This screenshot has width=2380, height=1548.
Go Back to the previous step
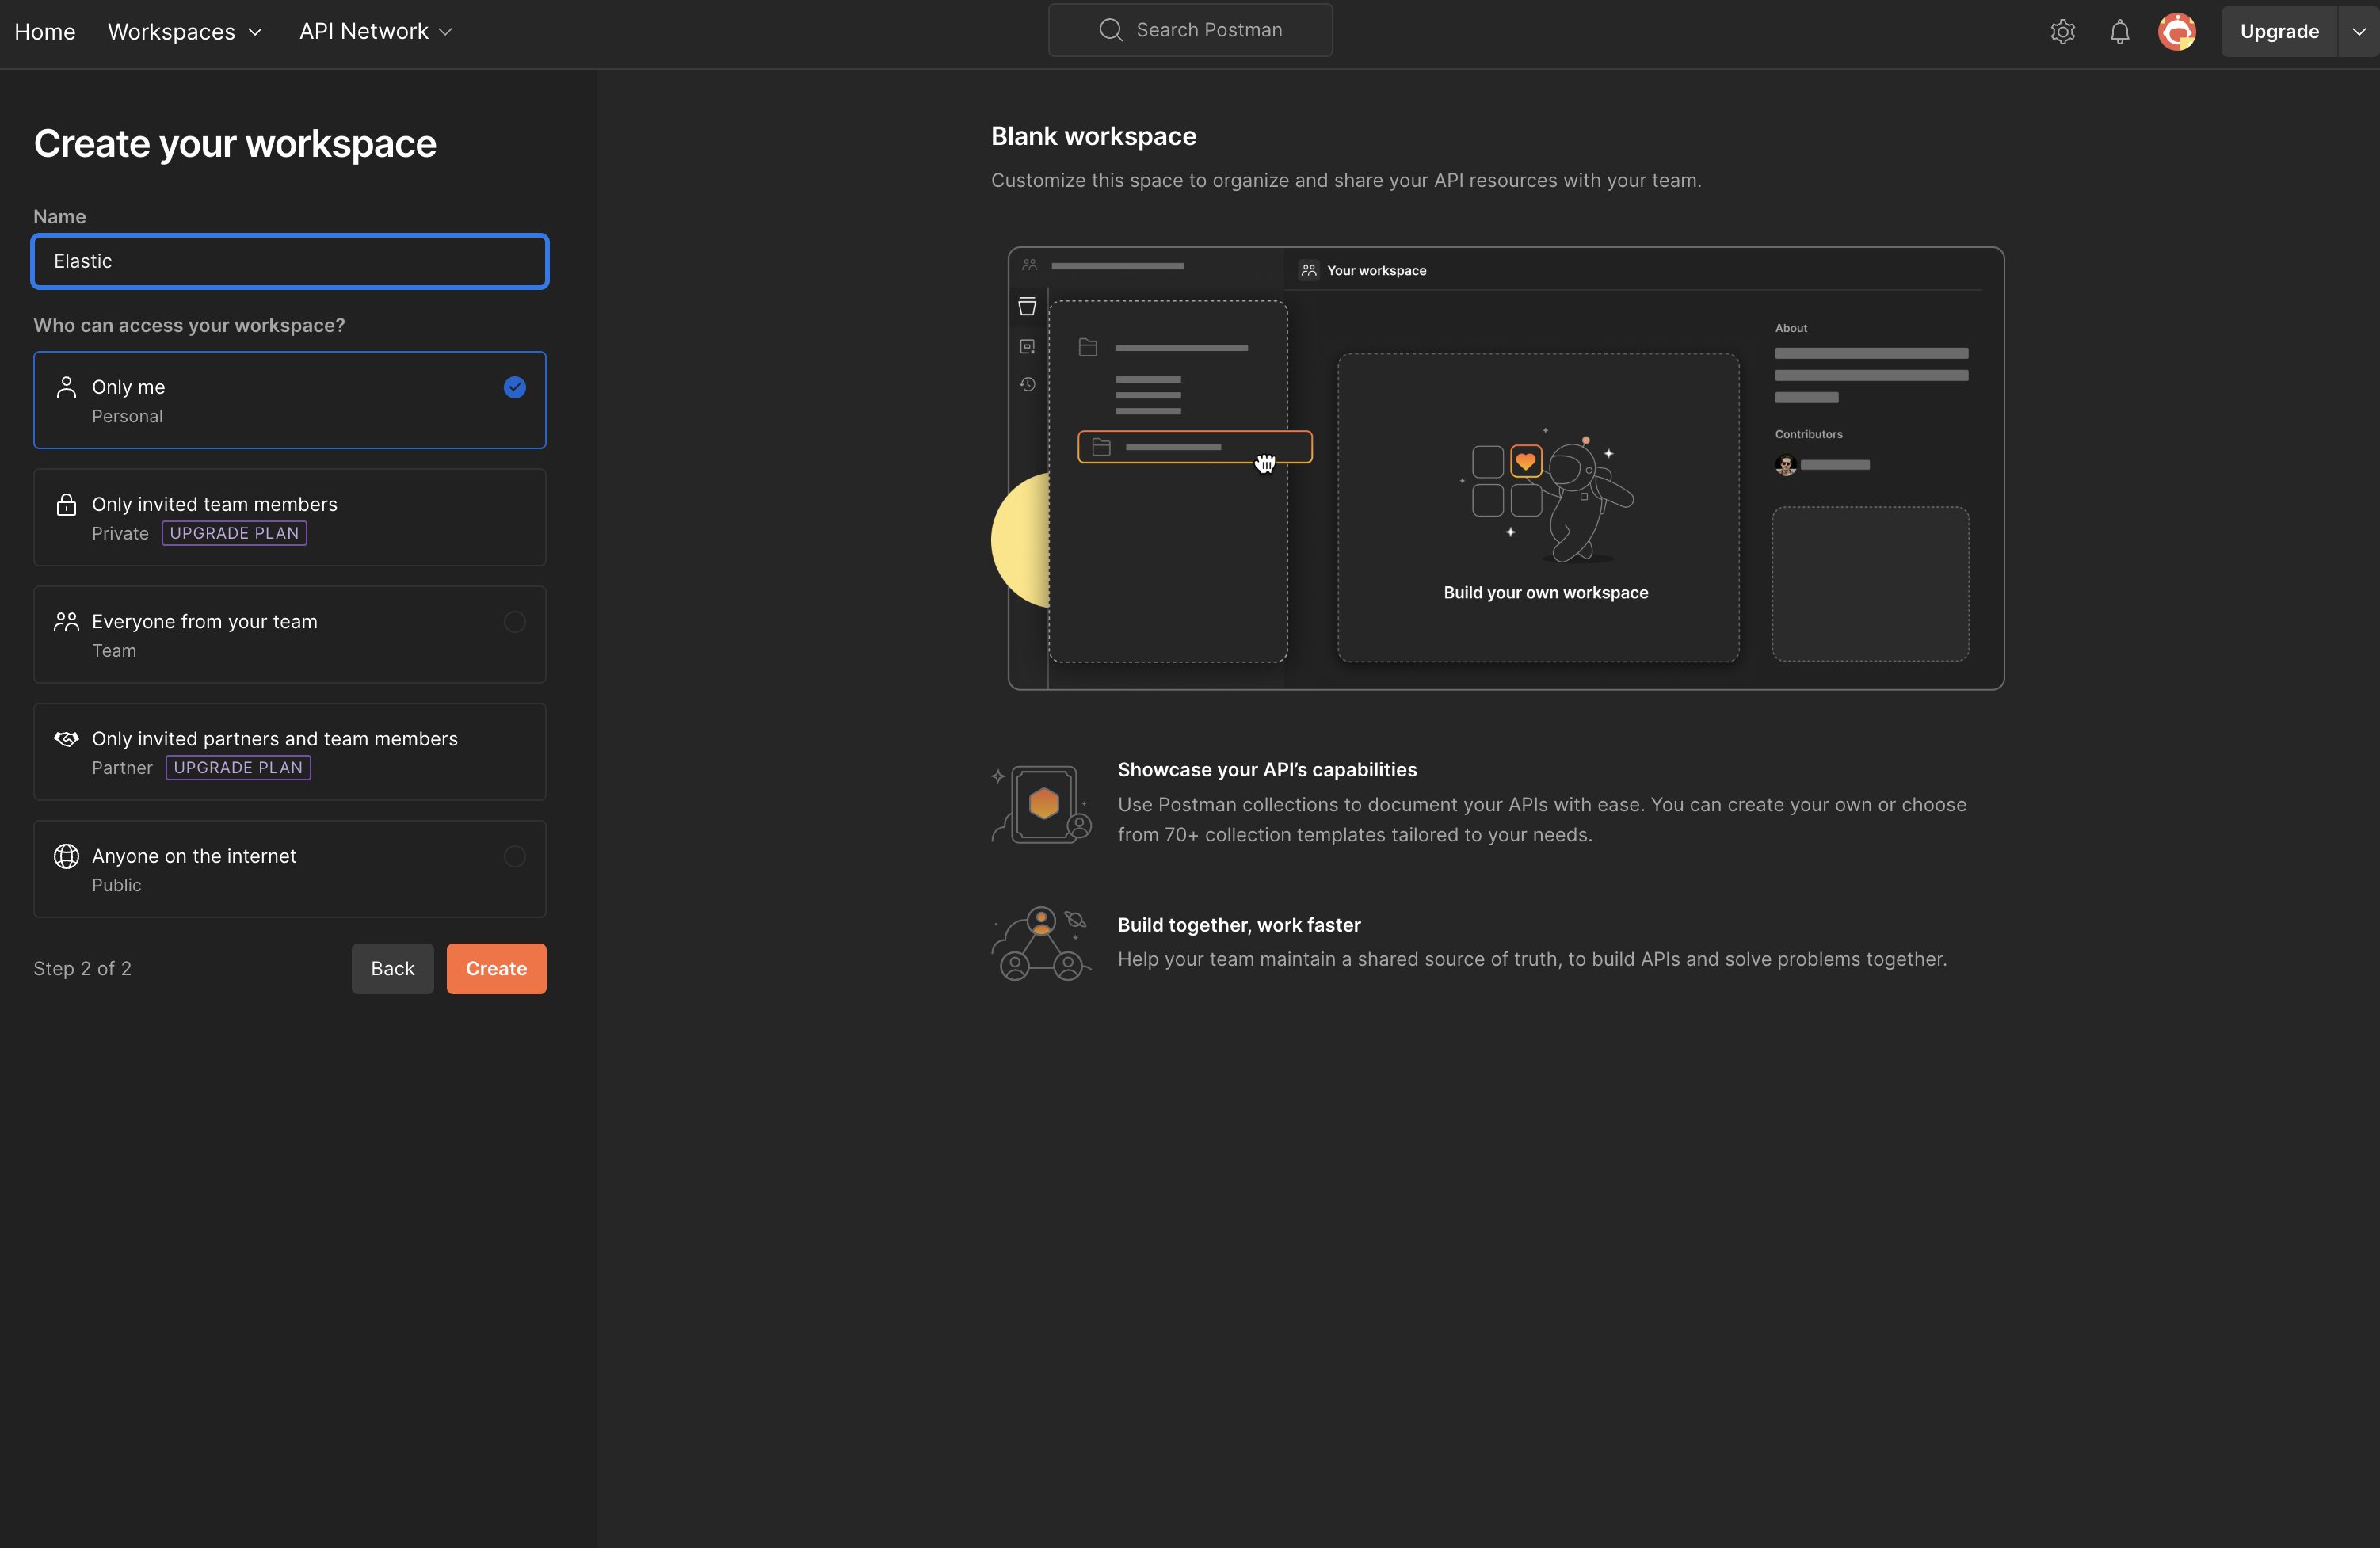[392, 968]
